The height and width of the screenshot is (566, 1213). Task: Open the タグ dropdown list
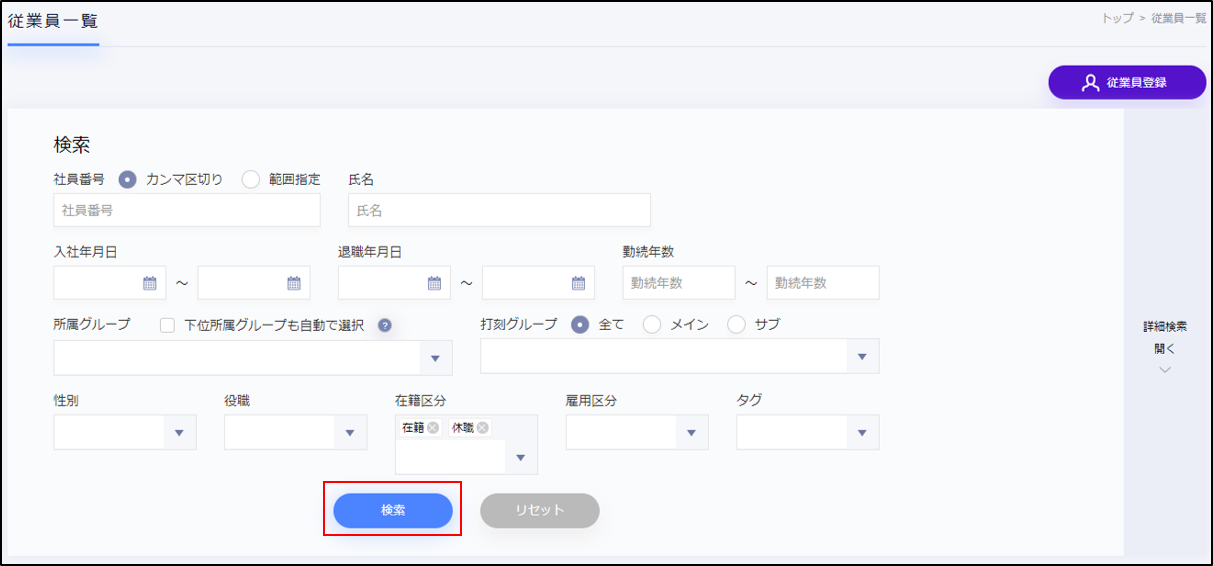(862, 433)
